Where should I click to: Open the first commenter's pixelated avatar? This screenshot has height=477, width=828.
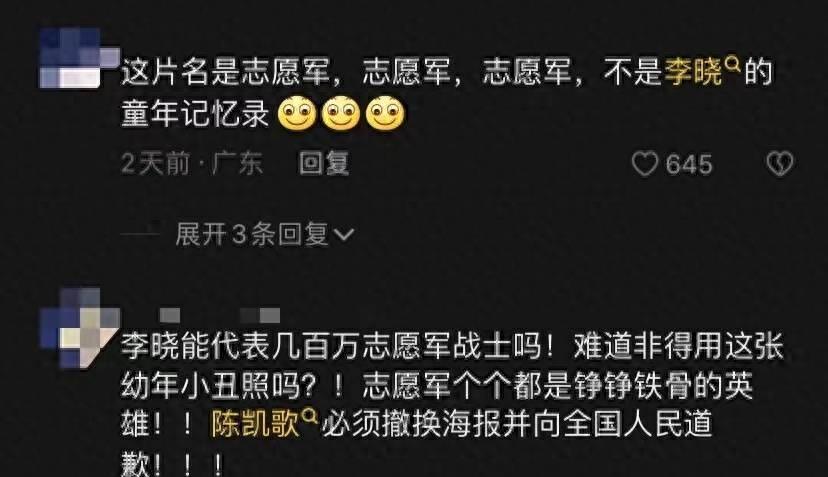coord(79,58)
